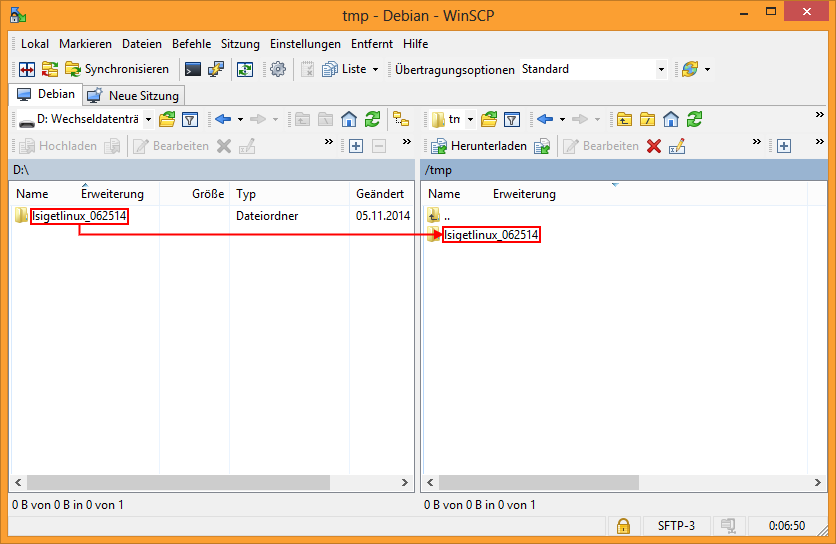This screenshot has height=544, width=836.
Task: Open the terminal console icon in toolbar
Action: tap(192, 69)
